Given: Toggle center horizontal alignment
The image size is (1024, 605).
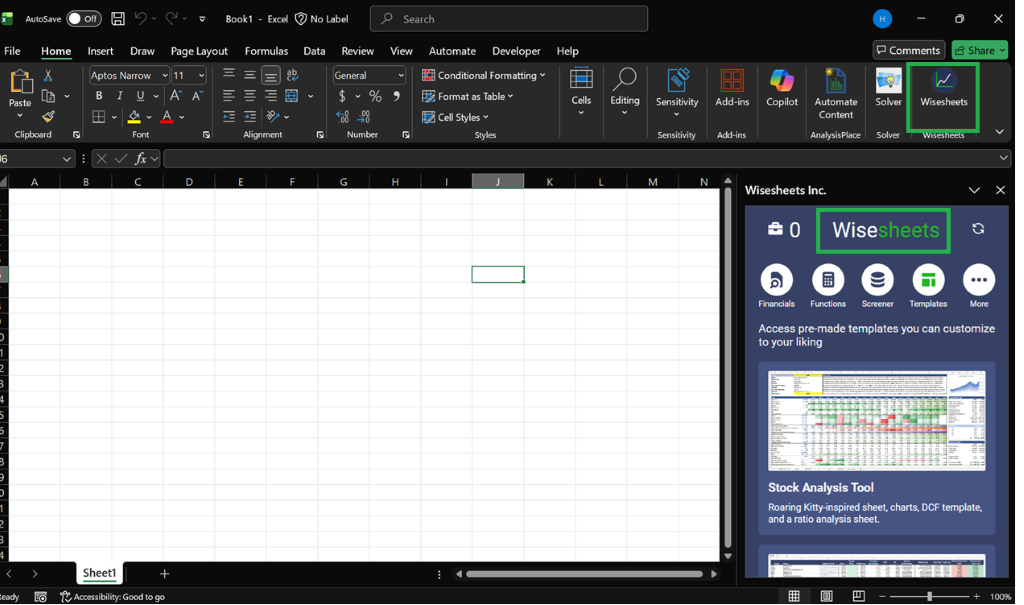Looking at the screenshot, I should pos(251,97).
